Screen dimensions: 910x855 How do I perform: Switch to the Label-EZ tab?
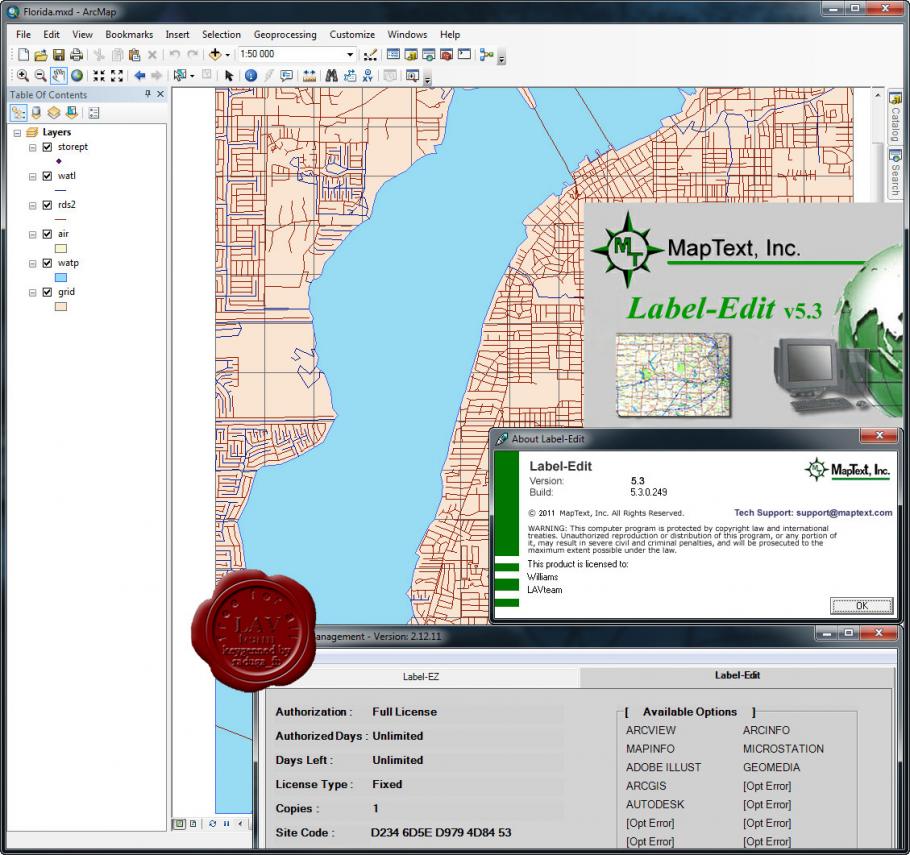coord(420,676)
